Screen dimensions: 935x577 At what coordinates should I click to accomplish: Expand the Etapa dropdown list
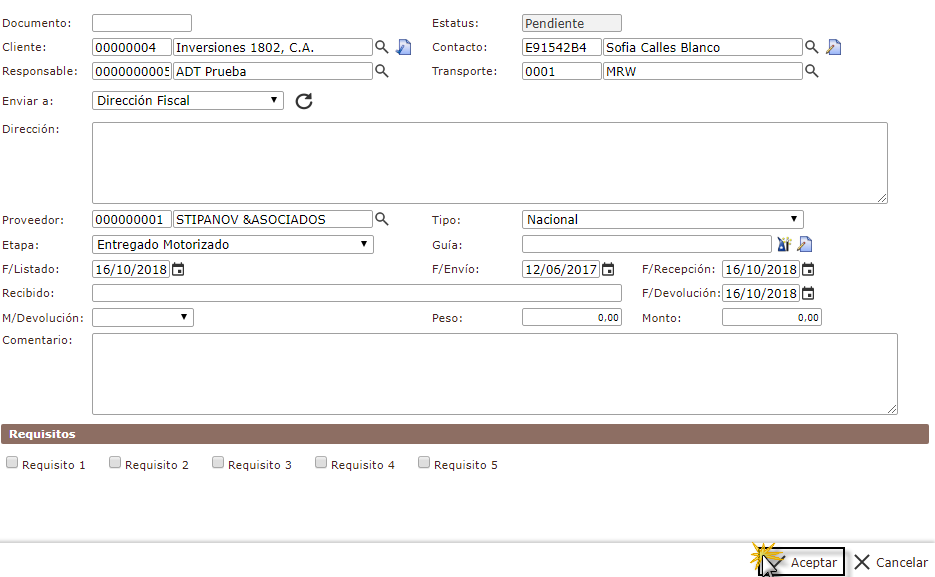(x=232, y=245)
